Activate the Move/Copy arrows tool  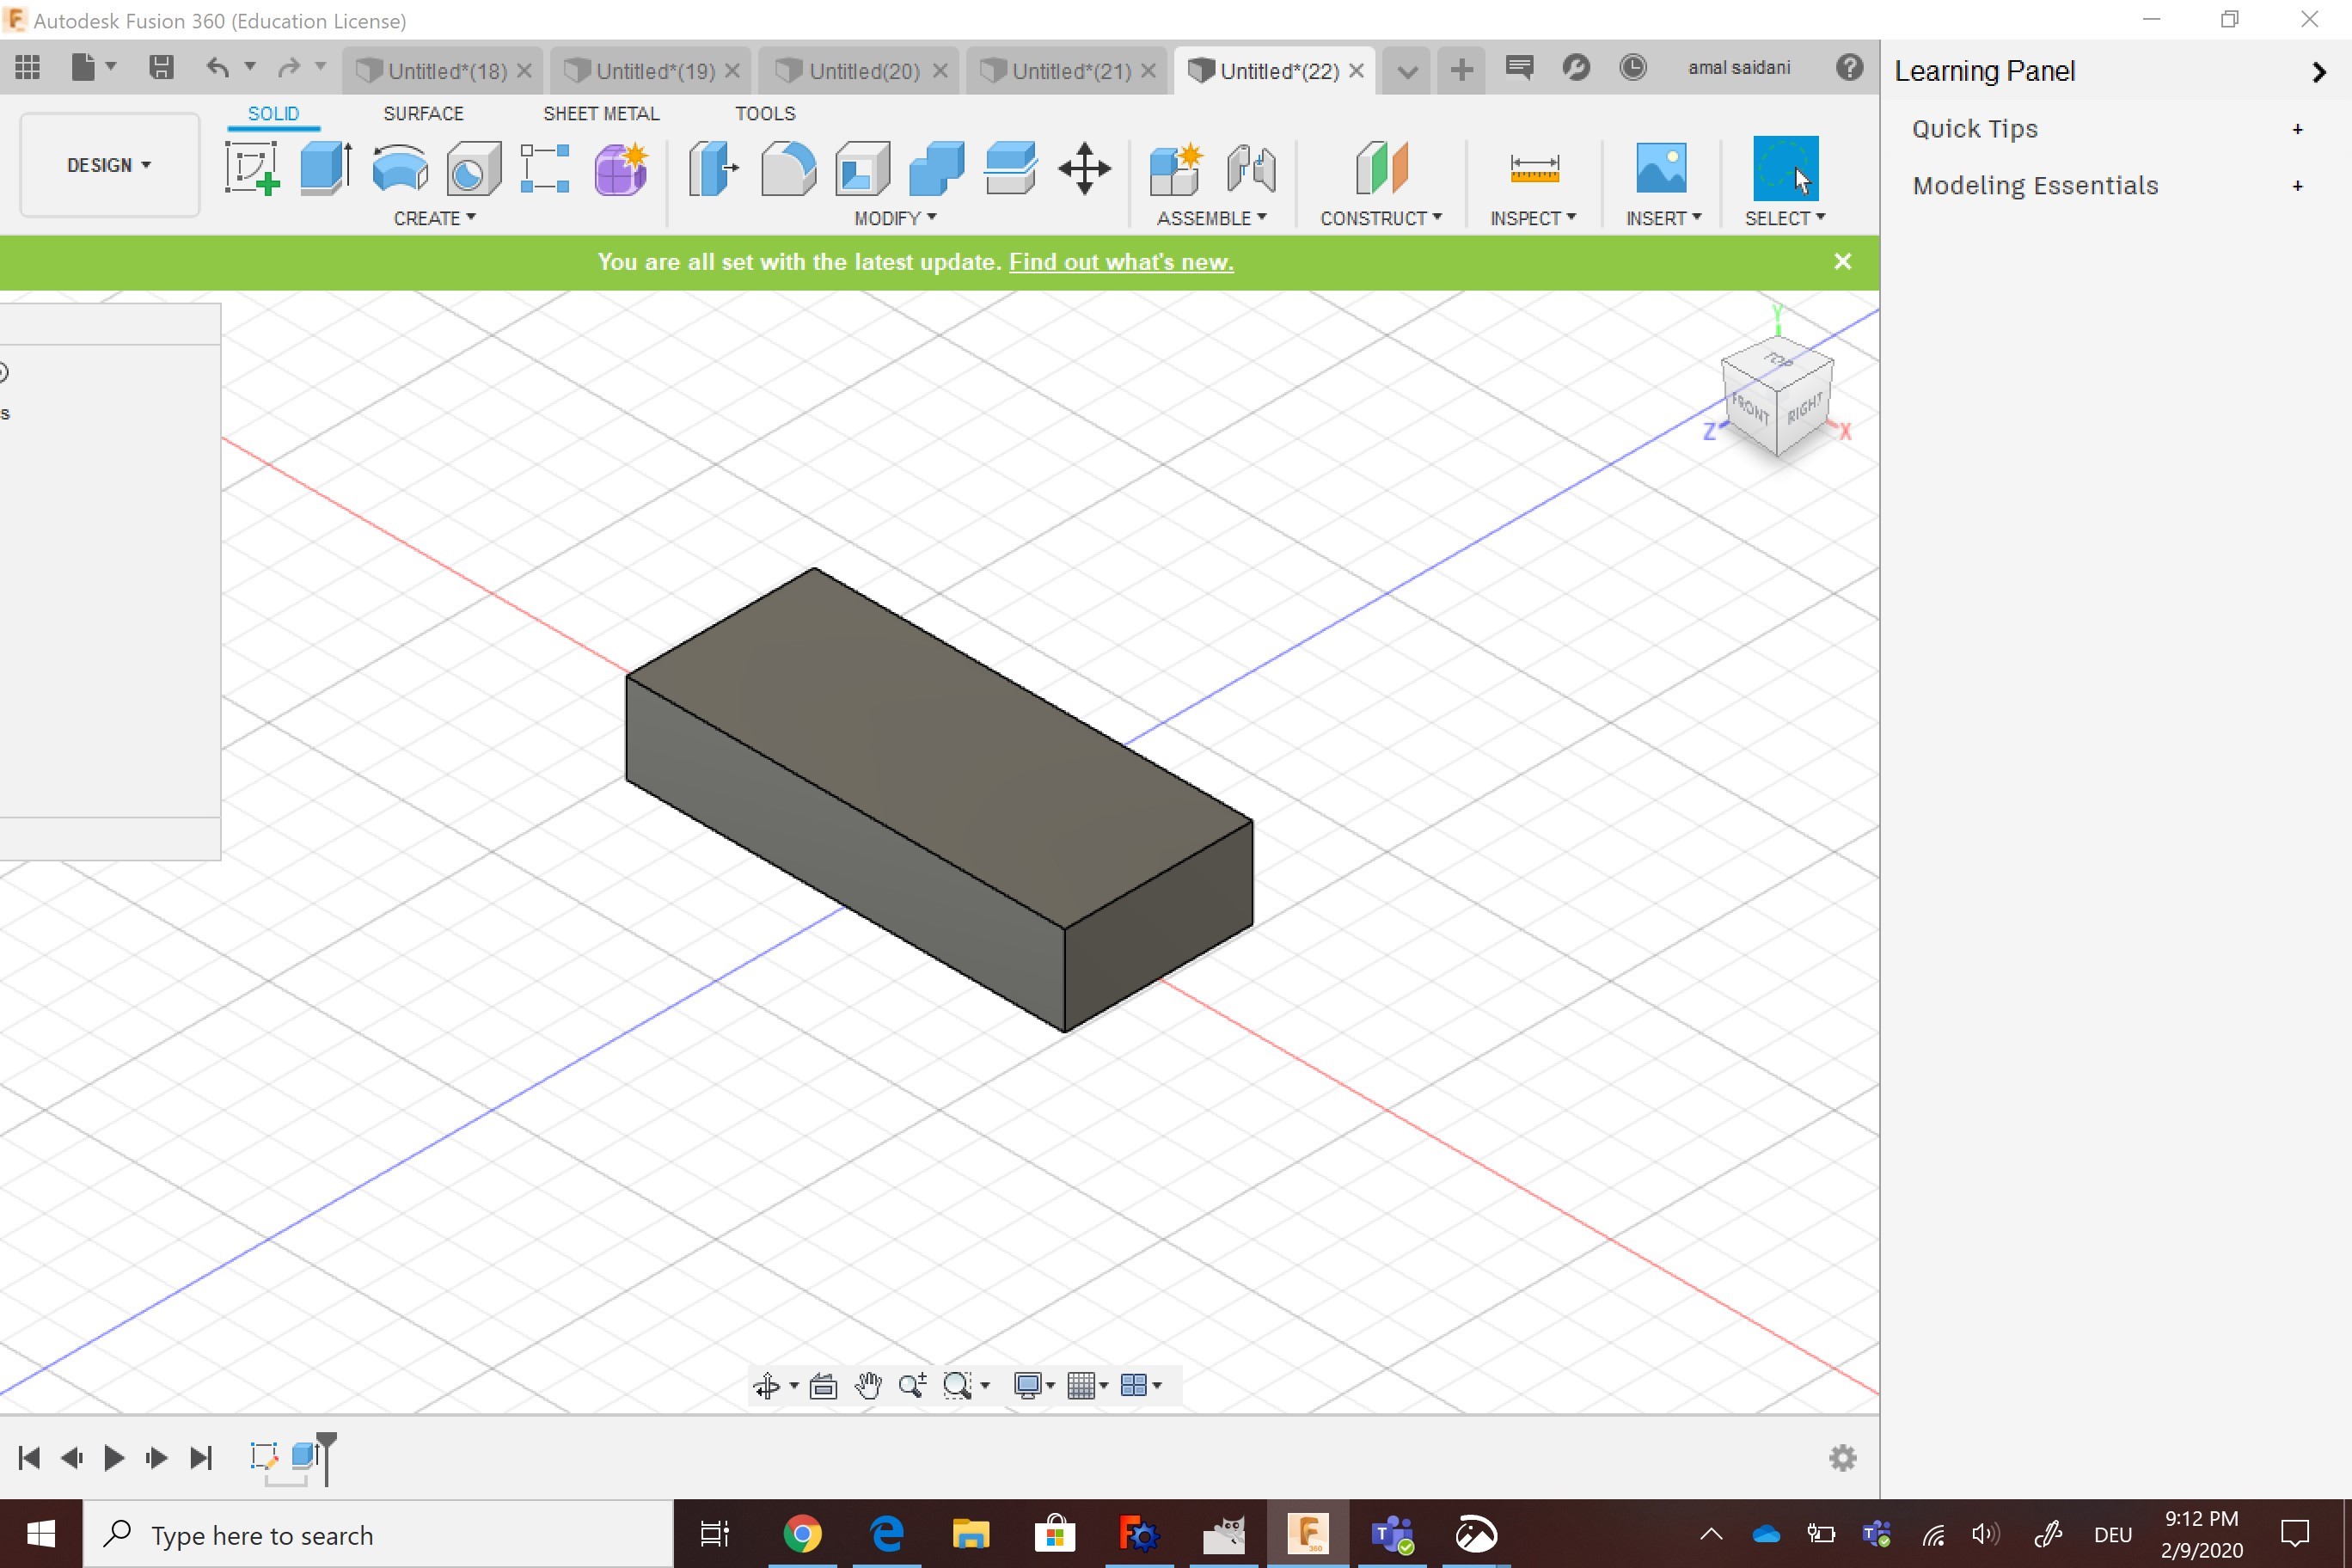1085,168
